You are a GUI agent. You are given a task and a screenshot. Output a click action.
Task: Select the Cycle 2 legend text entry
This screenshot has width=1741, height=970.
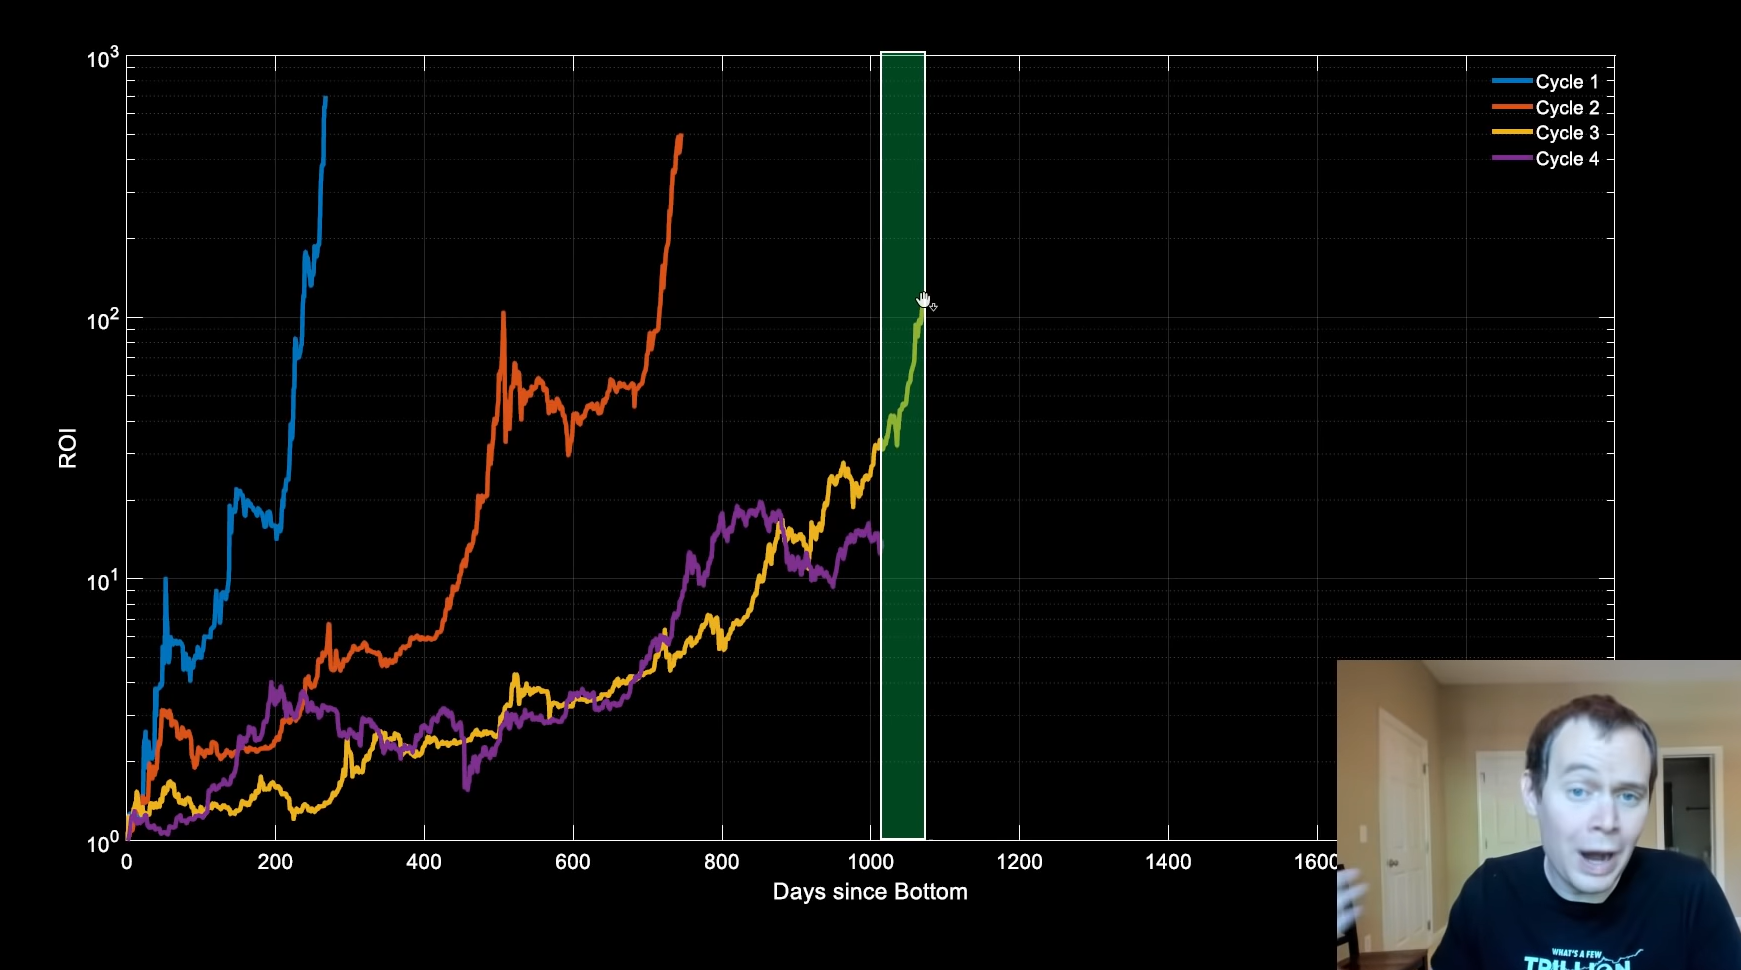coord(1567,107)
